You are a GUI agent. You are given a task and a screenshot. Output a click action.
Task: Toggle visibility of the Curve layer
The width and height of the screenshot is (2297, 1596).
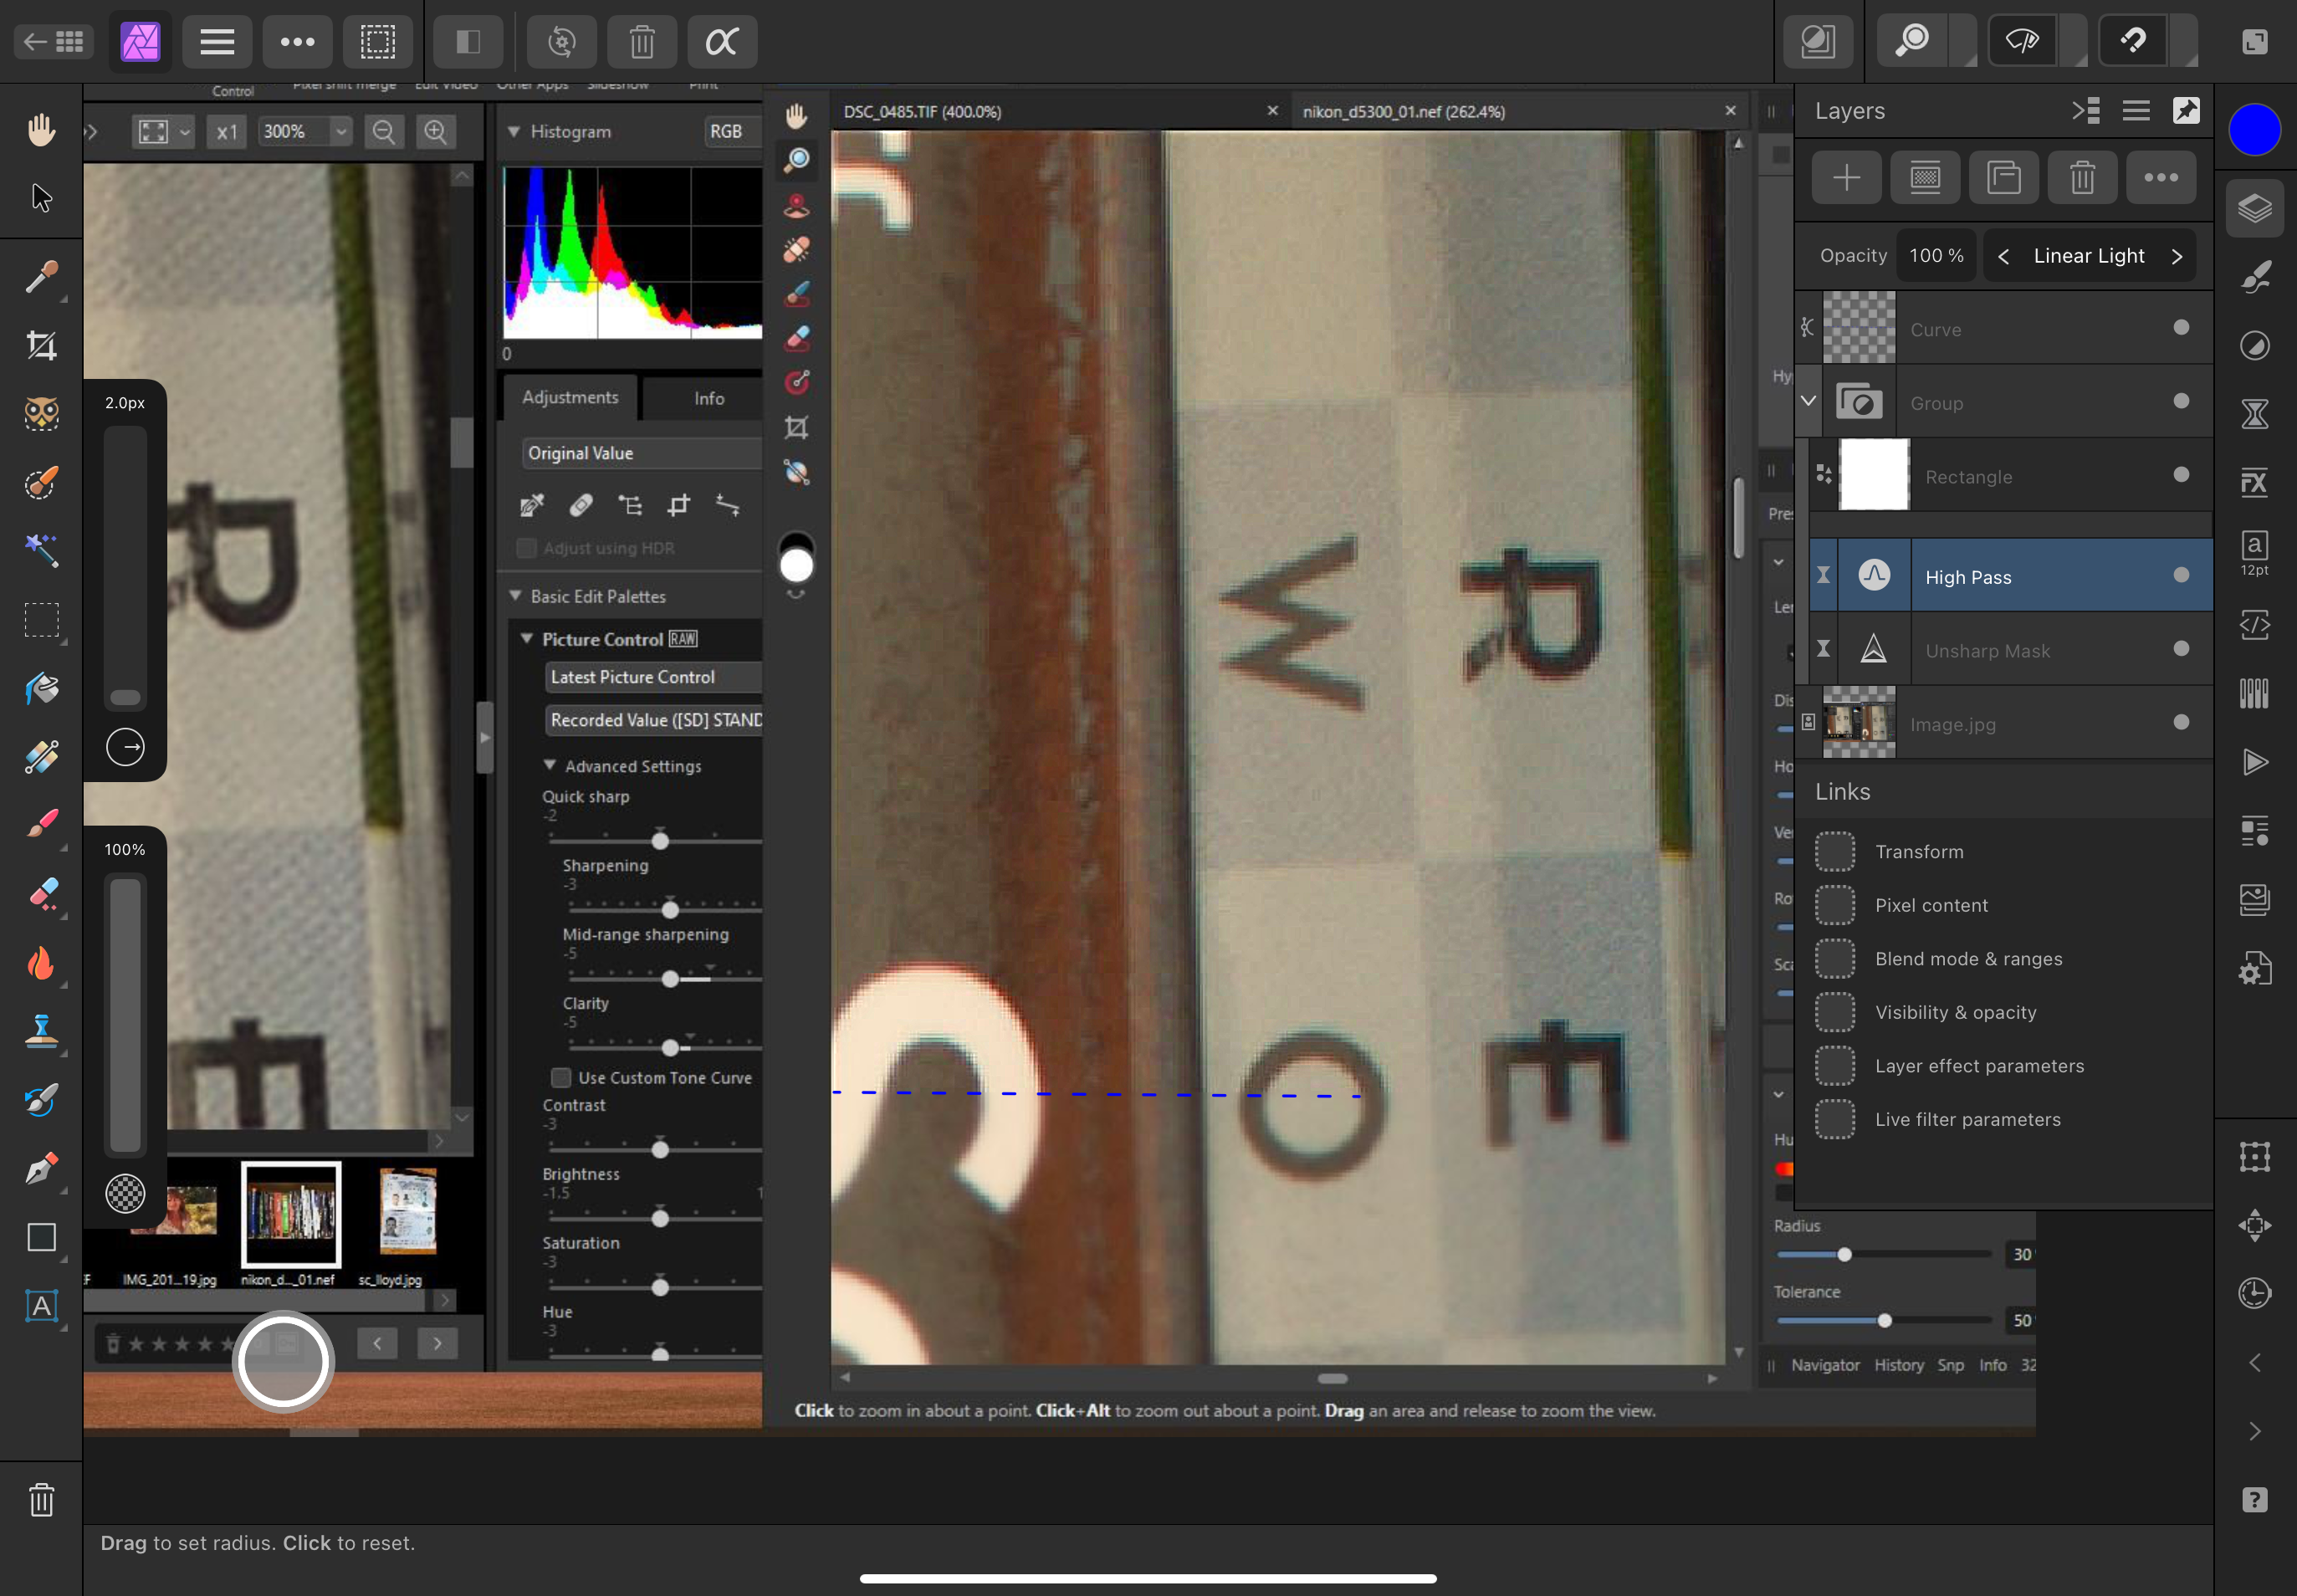point(2181,327)
